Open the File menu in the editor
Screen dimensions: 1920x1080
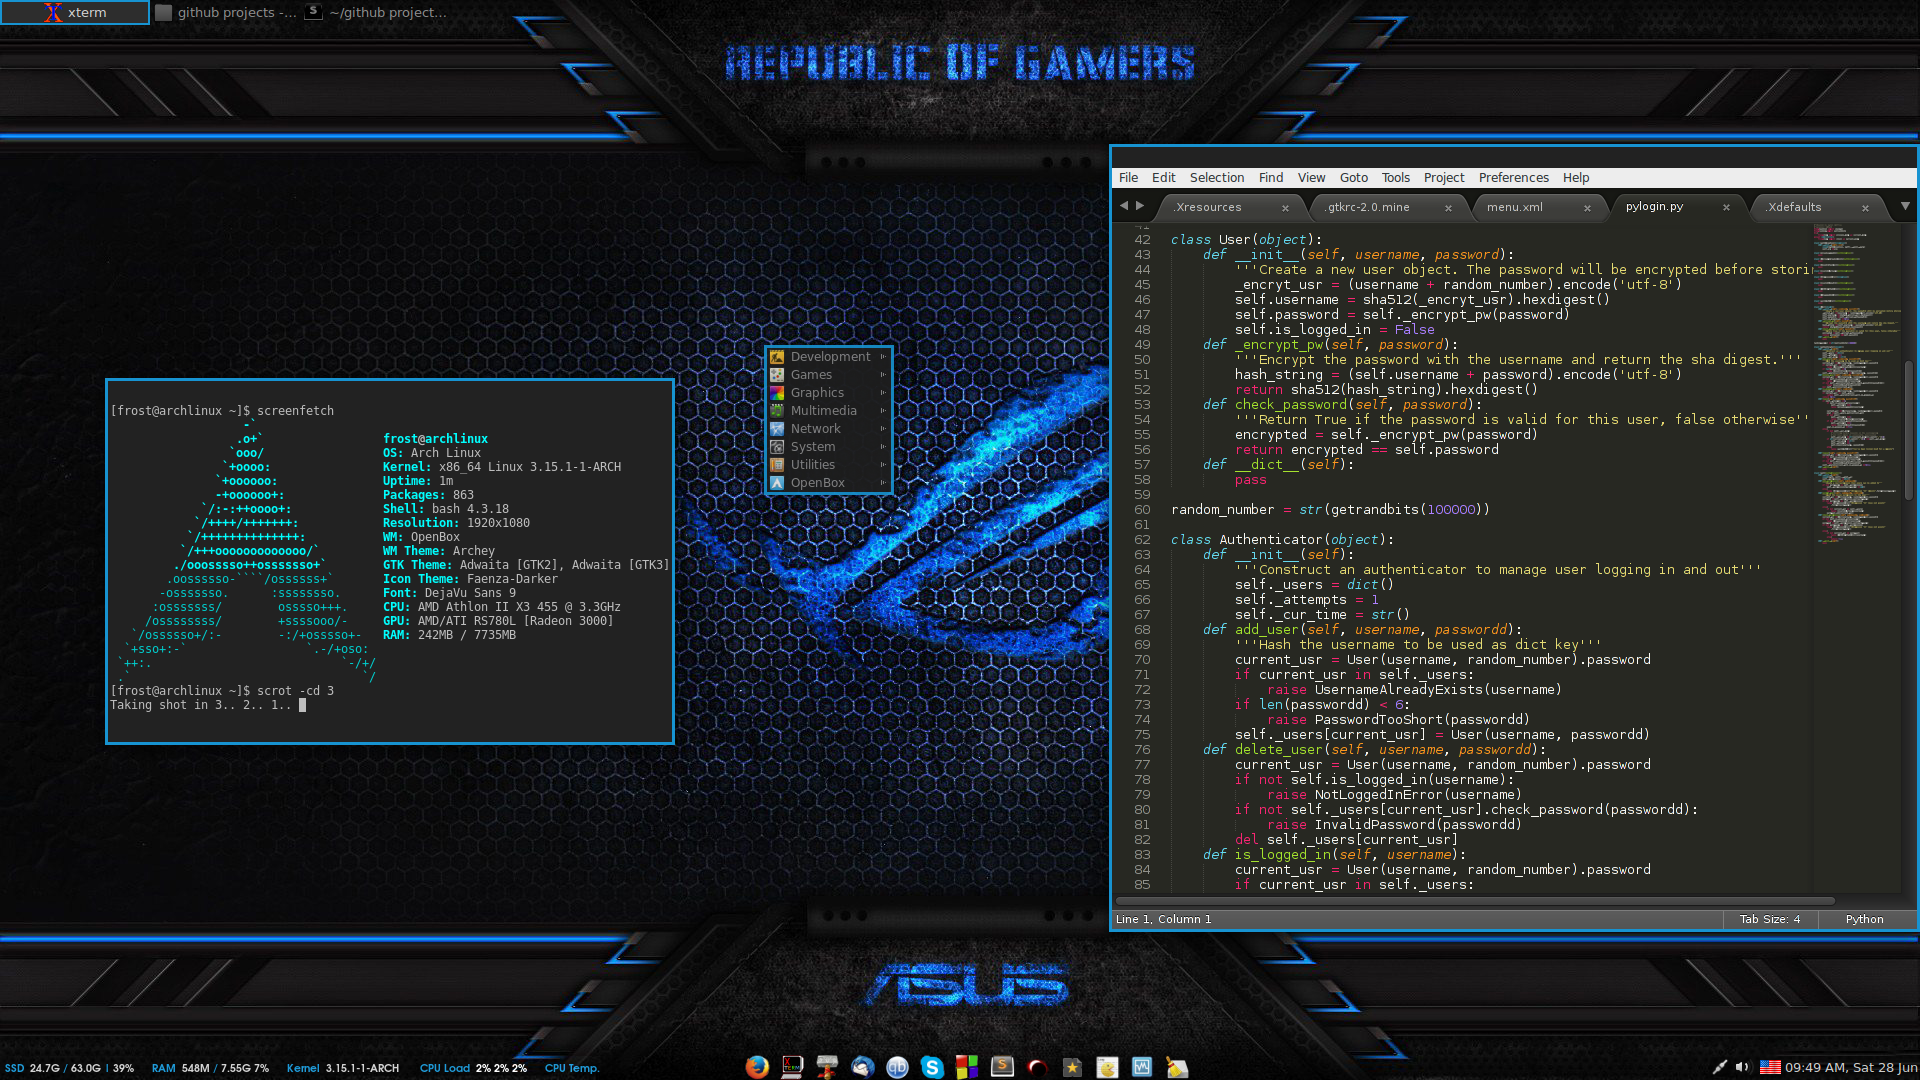click(1128, 177)
